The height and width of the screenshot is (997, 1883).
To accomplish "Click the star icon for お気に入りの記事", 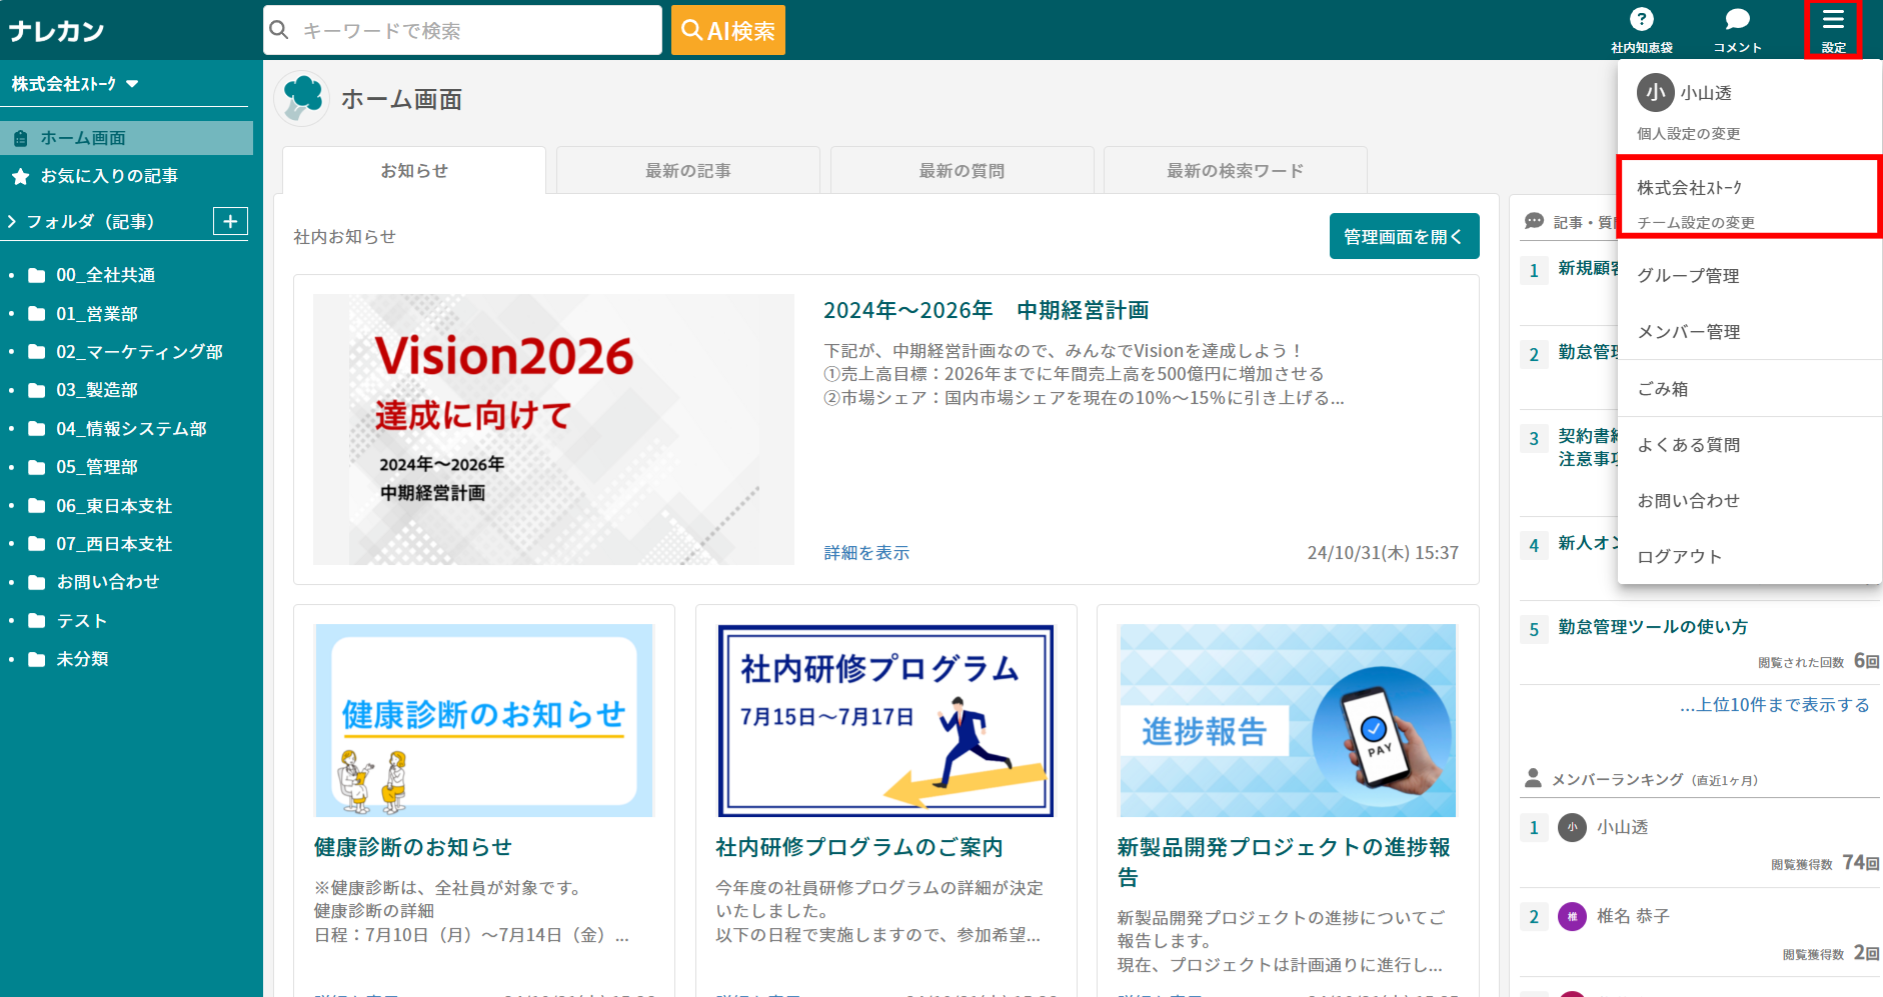I will (20, 176).
